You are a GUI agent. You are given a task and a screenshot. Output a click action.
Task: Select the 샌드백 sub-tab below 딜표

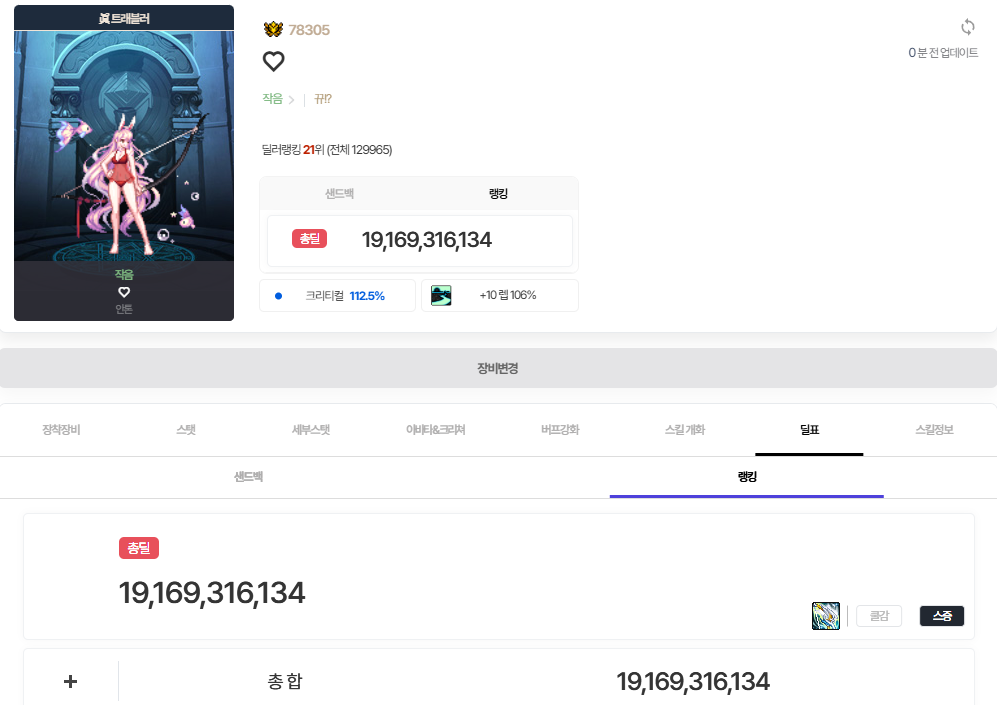pyautogui.click(x=249, y=477)
